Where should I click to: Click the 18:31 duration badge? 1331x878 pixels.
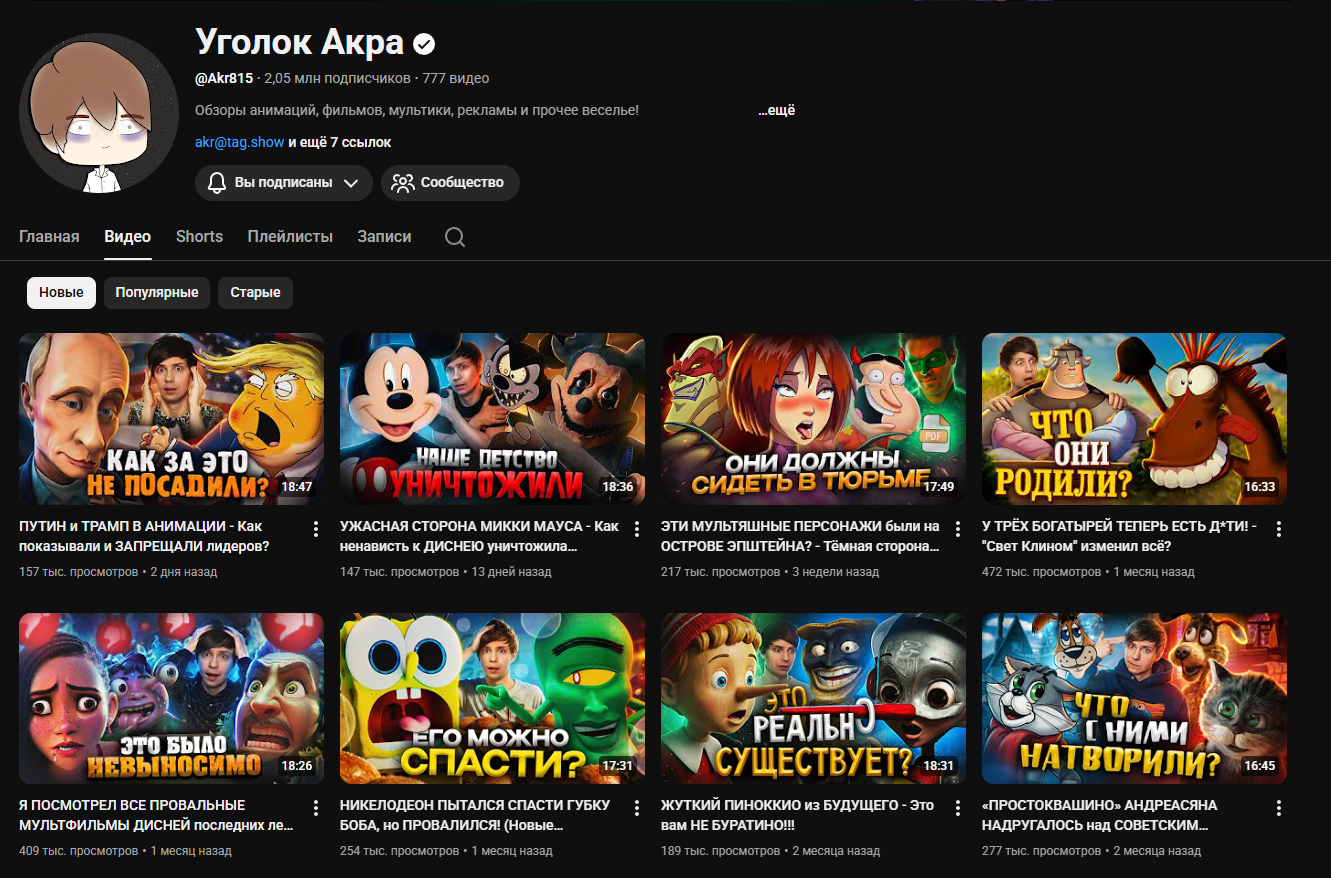(939, 766)
